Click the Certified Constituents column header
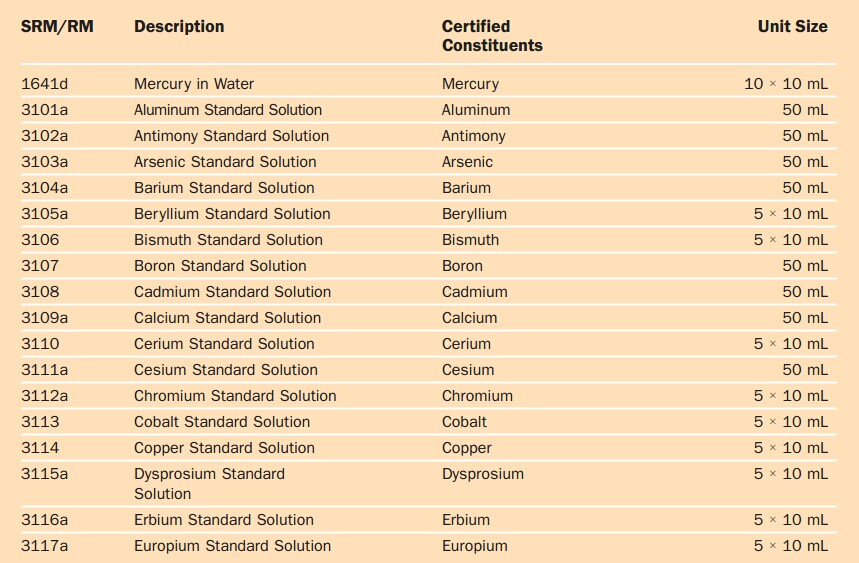Screen dimensions: 859x563 (492, 36)
